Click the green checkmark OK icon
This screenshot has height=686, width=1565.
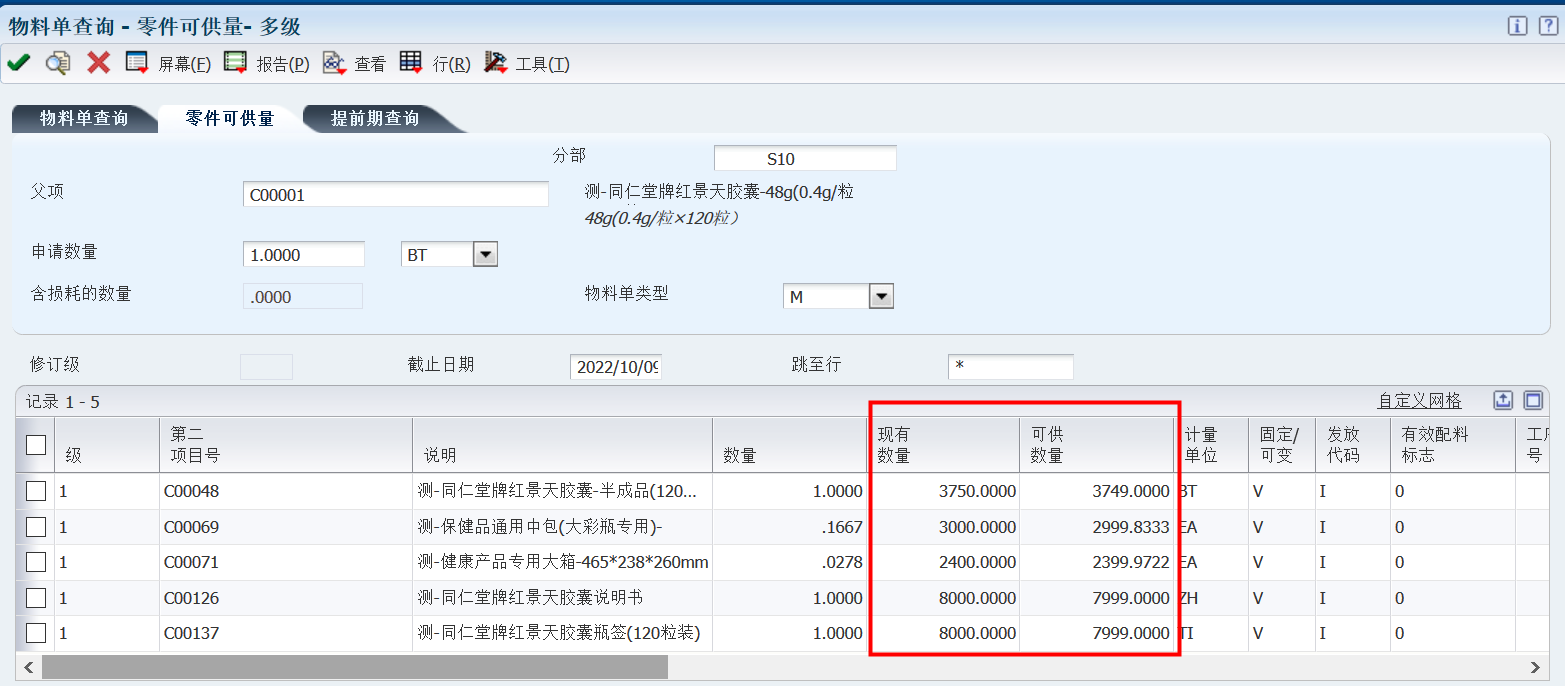(18, 63)
